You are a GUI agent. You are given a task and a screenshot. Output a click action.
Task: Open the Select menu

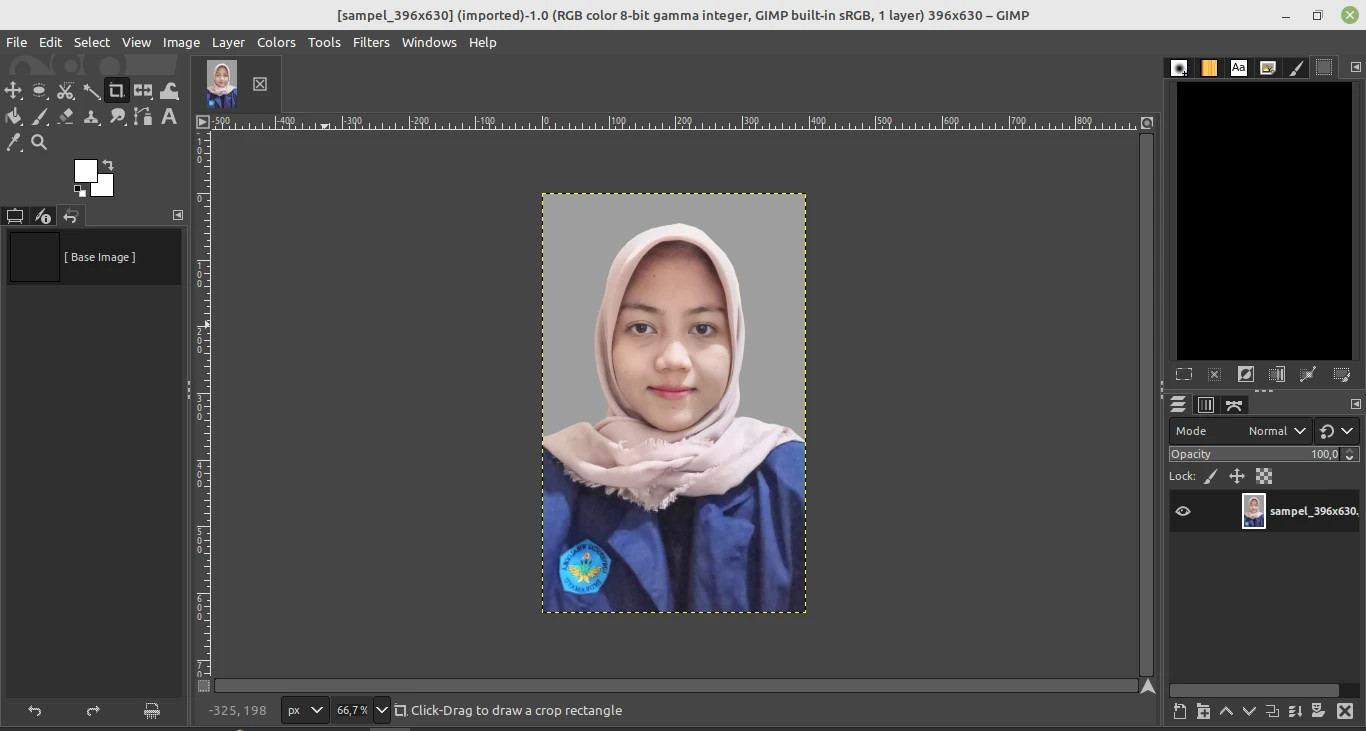pos(92,42)
